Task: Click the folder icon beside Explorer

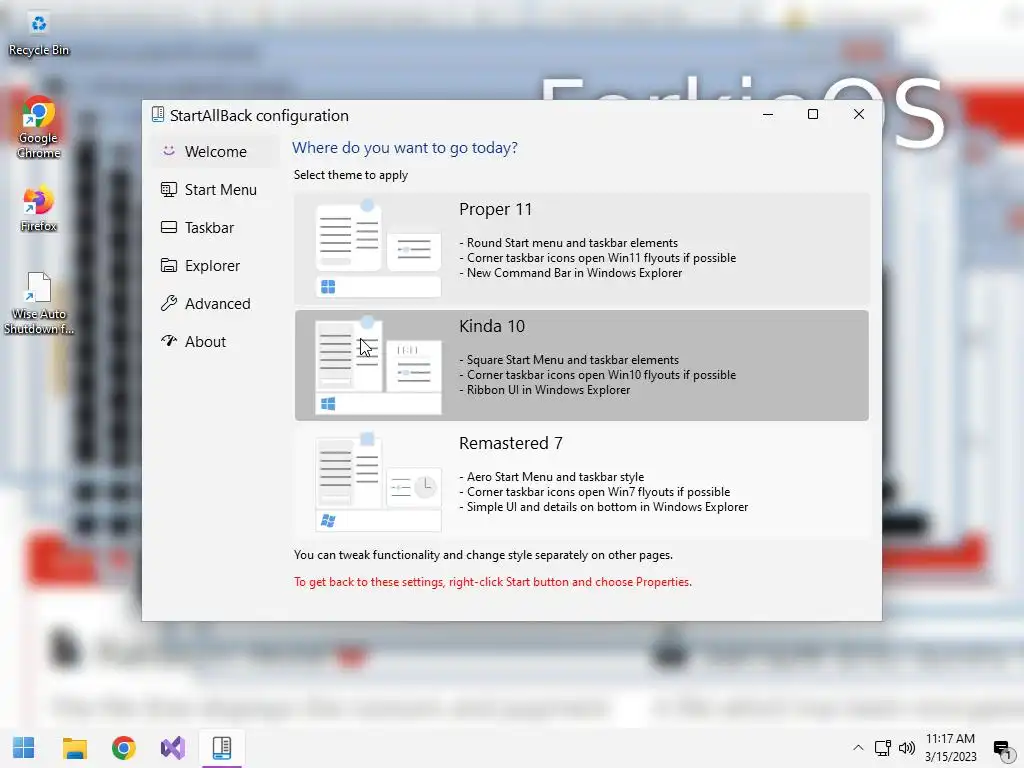Action: tap(168, 265)
